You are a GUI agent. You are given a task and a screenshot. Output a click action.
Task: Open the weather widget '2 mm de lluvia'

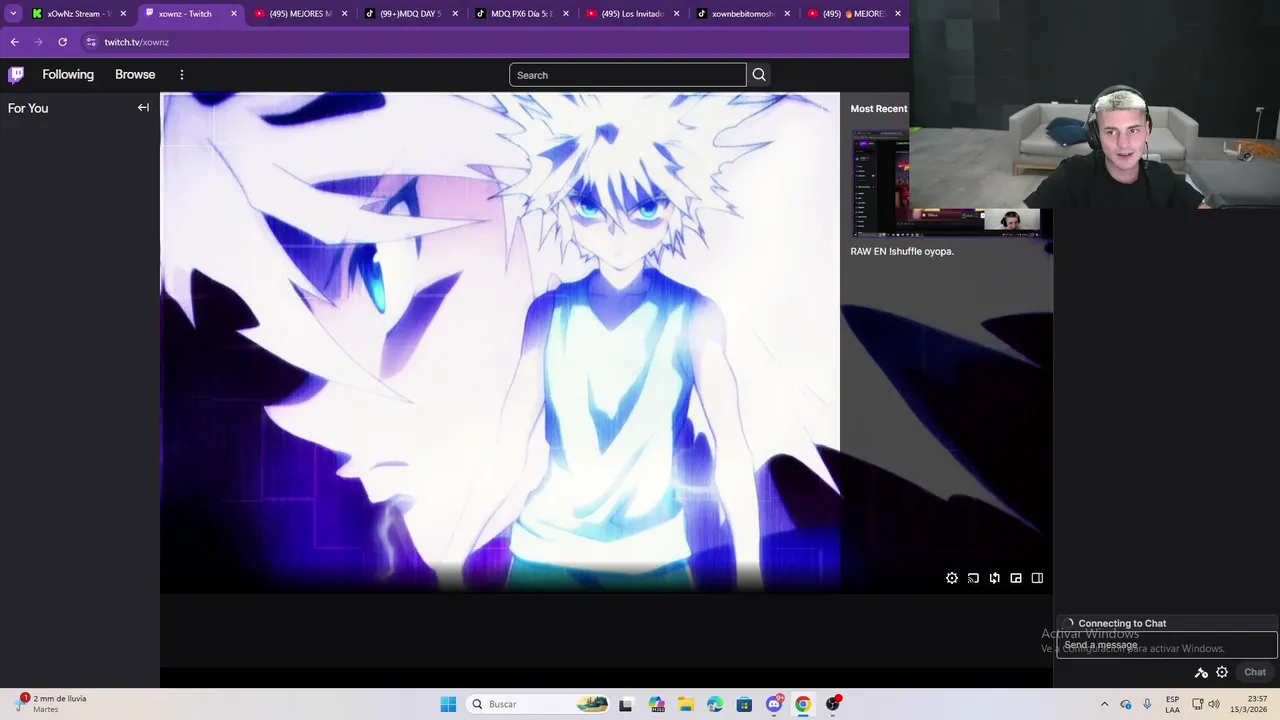pos(52,704)
